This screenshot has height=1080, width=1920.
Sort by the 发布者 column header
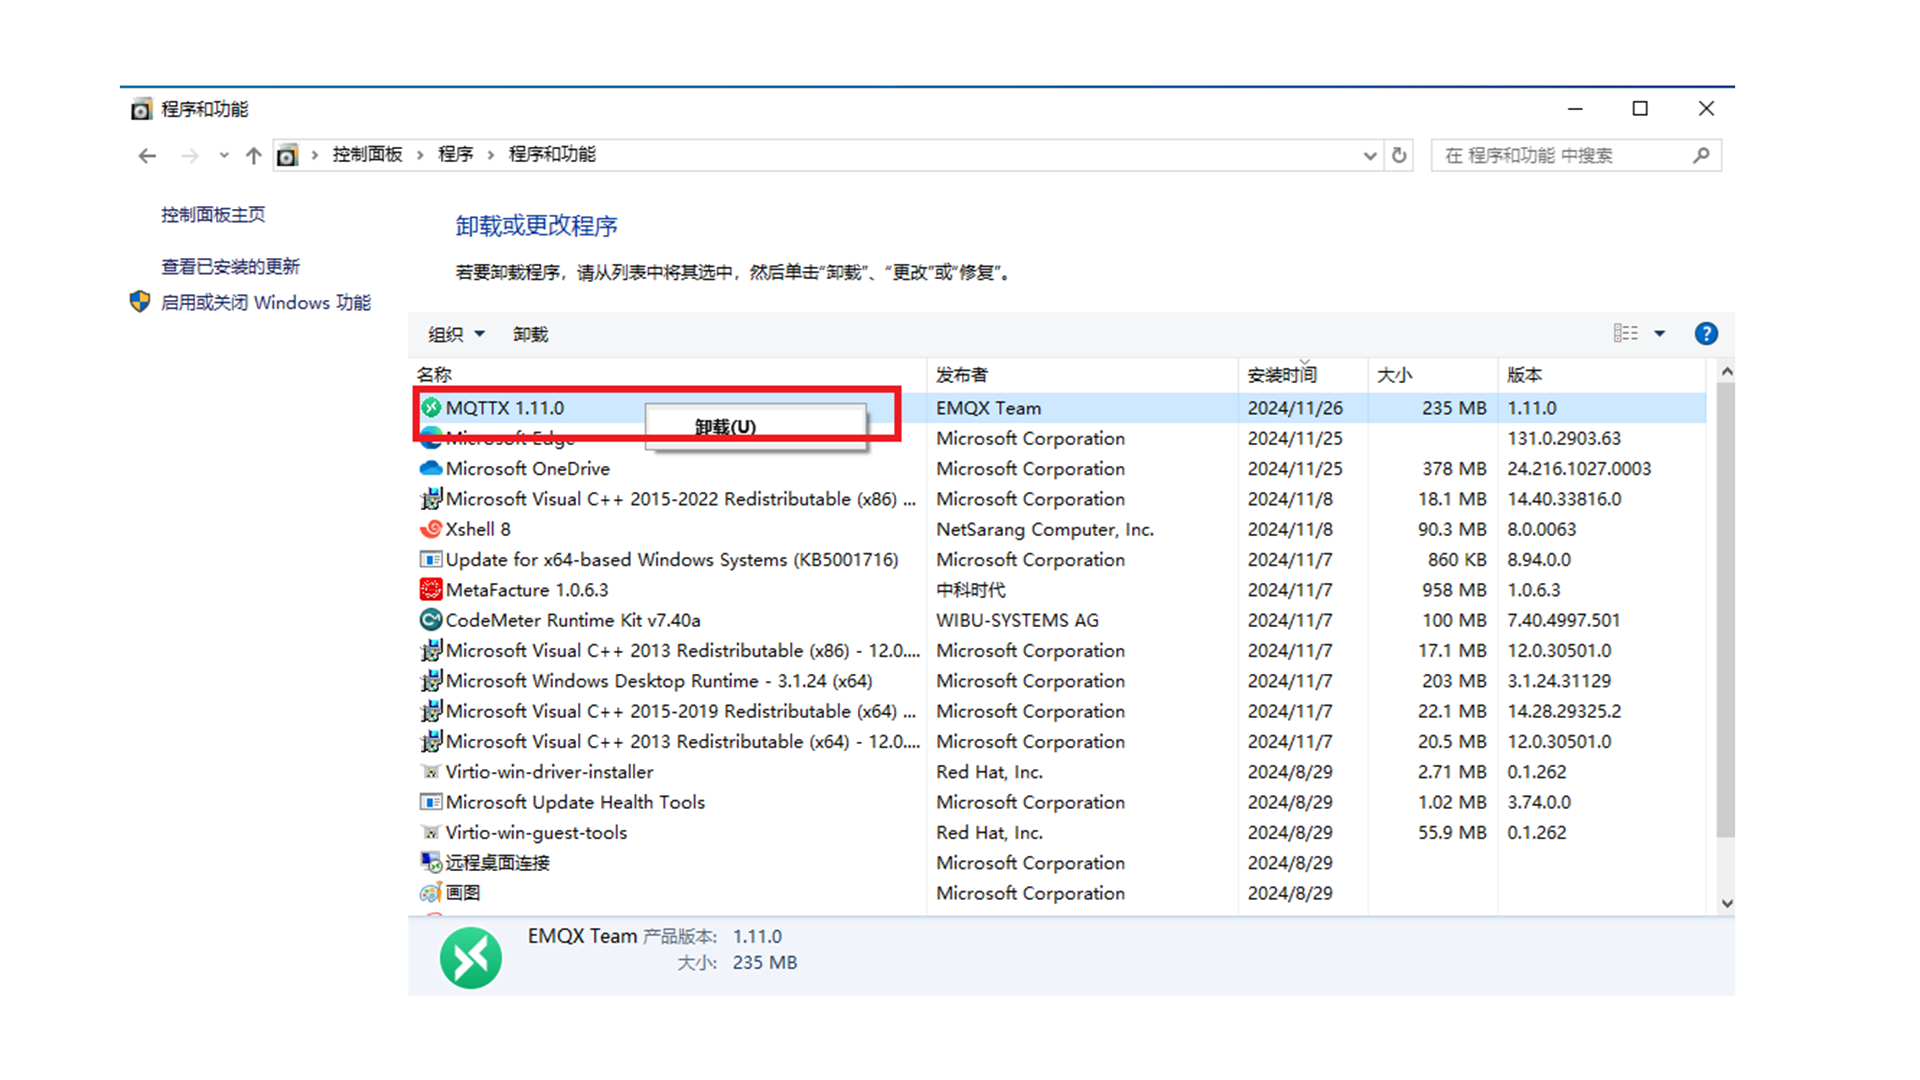tap(1082, 375)
